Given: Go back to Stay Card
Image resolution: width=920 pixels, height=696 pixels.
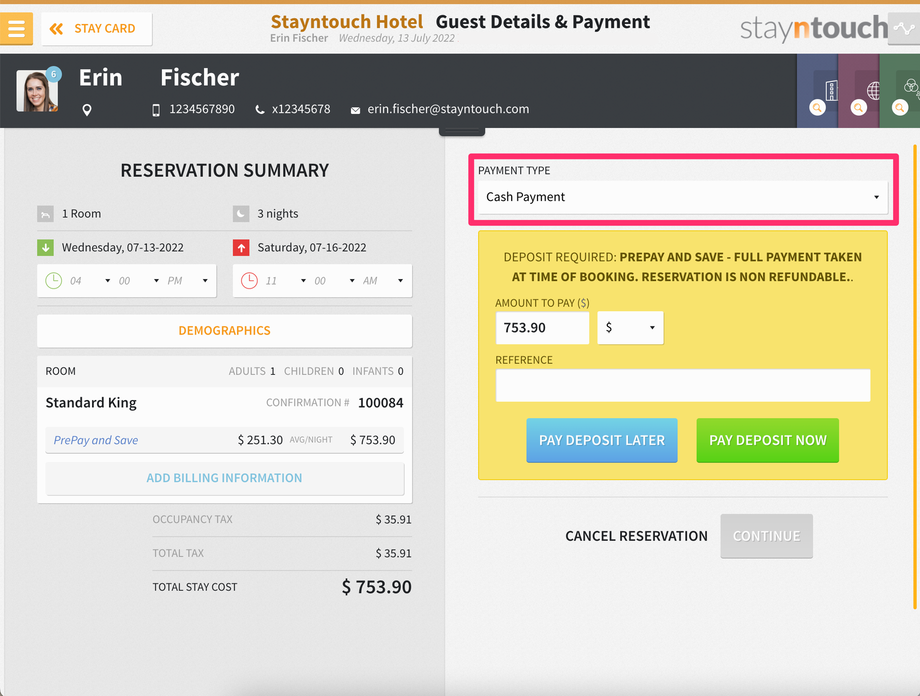Looking at the screenshot, I should 97,29.
